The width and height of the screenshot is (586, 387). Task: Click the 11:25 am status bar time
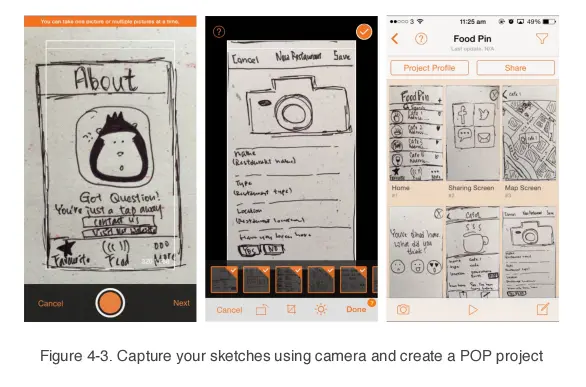pyautogui.click(x=473, y=22)
